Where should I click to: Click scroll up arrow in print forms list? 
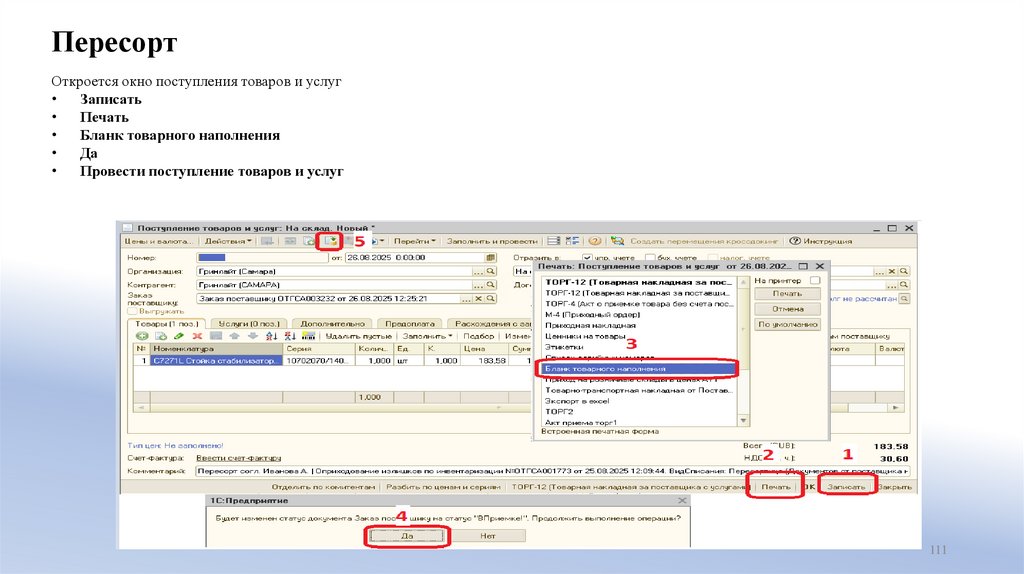(743, 282)
